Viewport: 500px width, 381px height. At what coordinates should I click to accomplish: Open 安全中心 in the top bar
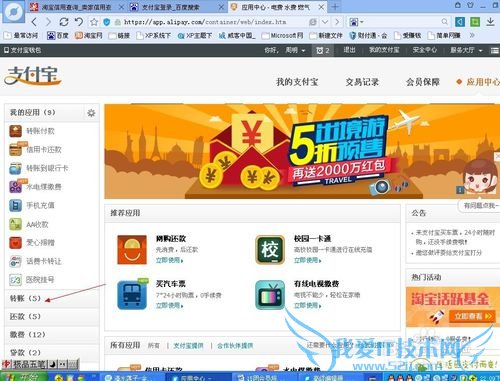[424, 50]
